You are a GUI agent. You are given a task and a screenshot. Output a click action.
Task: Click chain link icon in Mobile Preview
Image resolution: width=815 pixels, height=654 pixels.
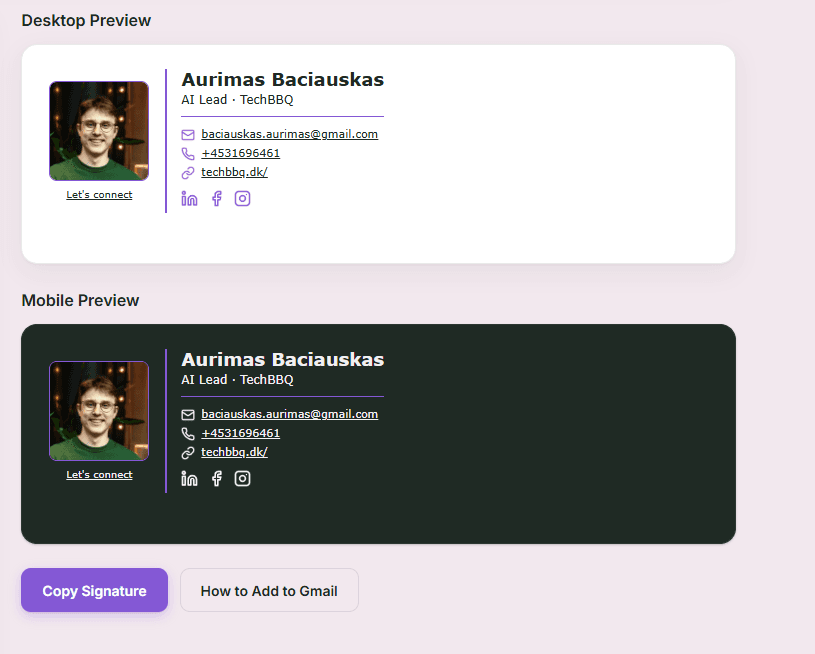[x=188, y=453]
